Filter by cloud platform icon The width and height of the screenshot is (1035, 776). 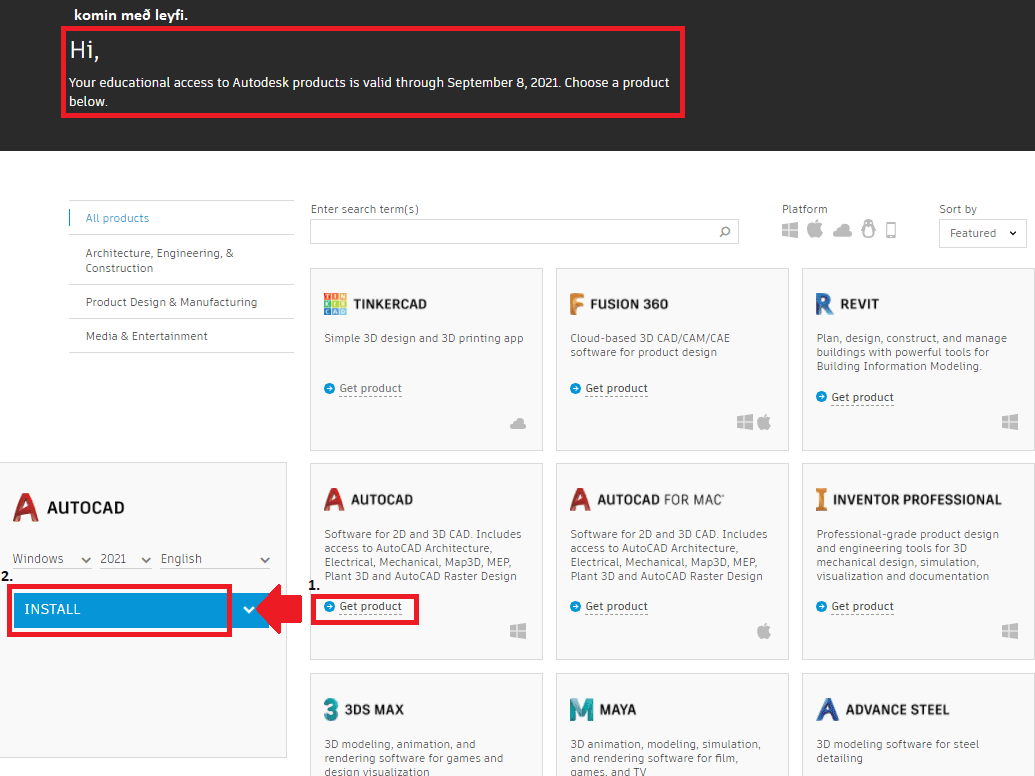[x=842, y=230]
